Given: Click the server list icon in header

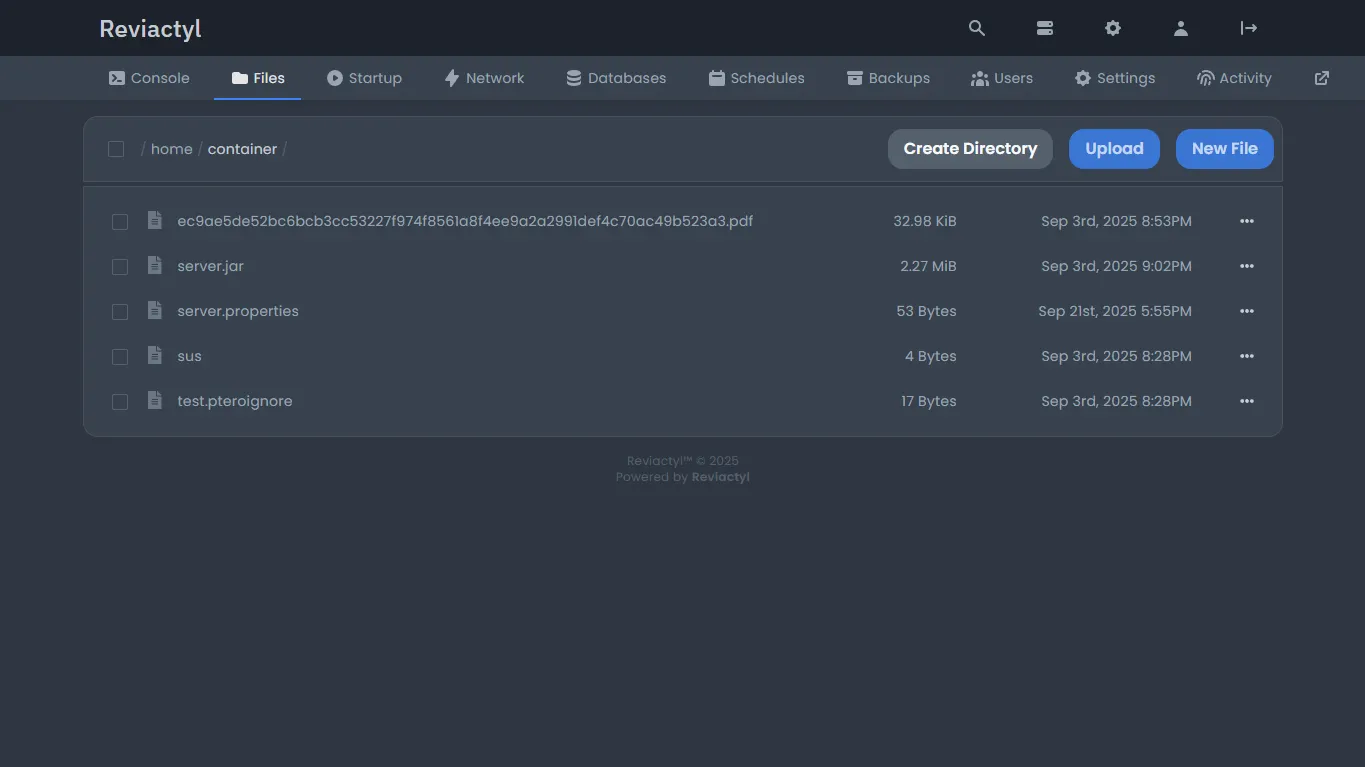Looking at the screenshot, I should click(x=1045, y=28).
